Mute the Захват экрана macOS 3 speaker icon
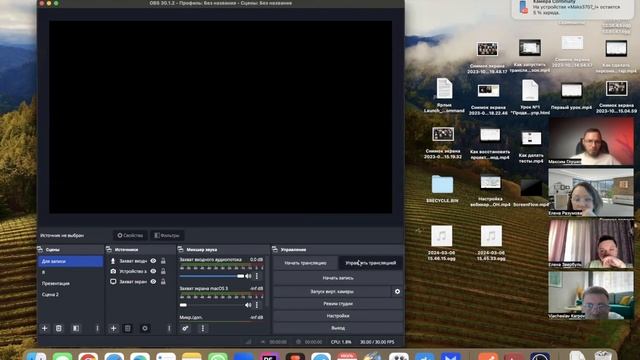Viewport: 640px width, 360px height. point(248,305)
